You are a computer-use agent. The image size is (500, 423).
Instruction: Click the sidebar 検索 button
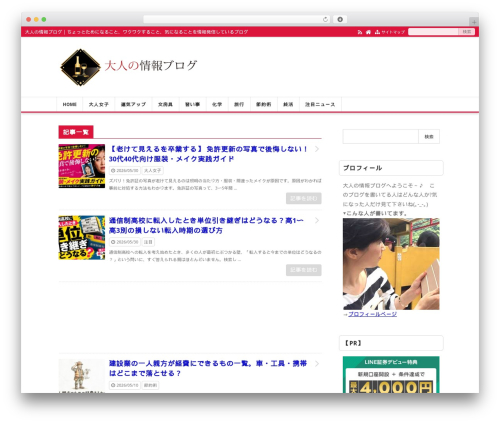pyautogui.click(x=429, y=136)
